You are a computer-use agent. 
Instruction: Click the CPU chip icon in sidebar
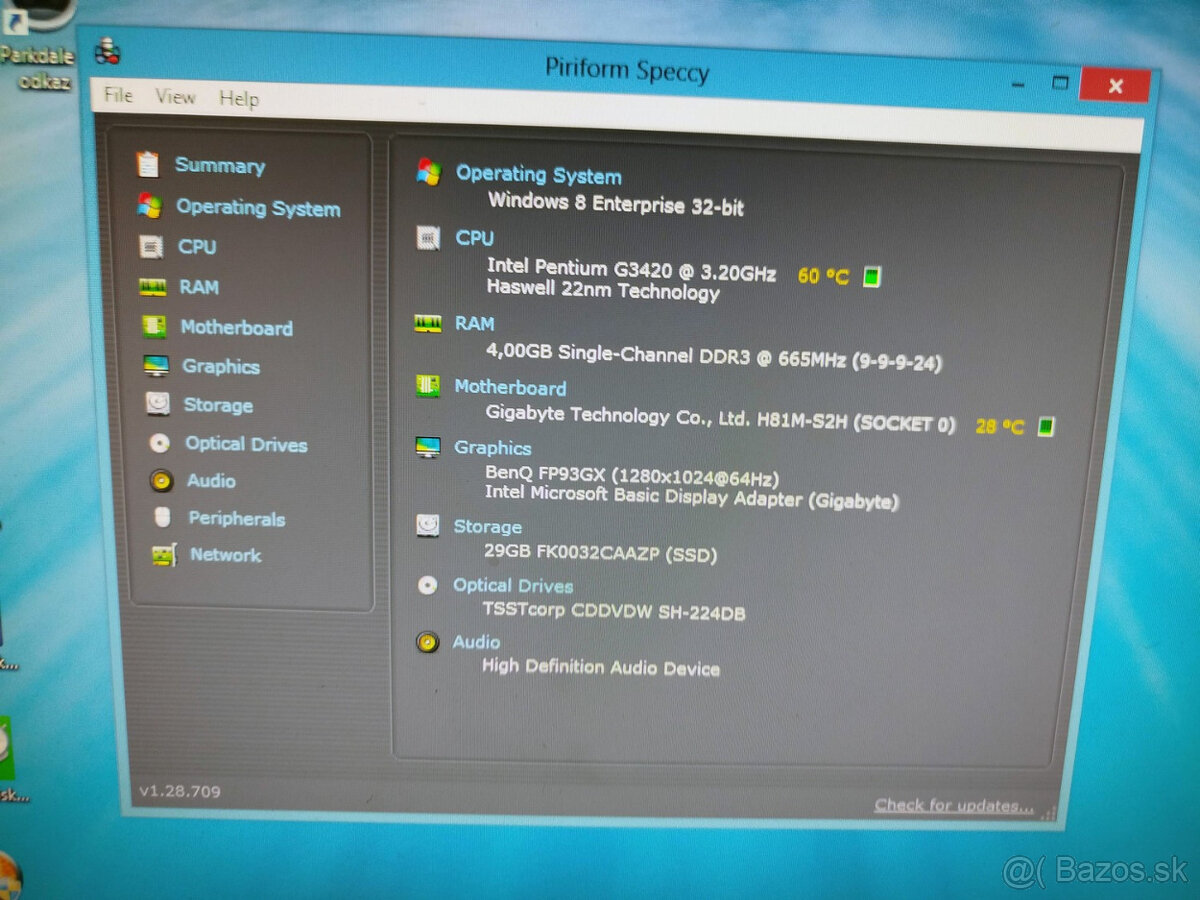pyautogui.click(x=151, y=246)
